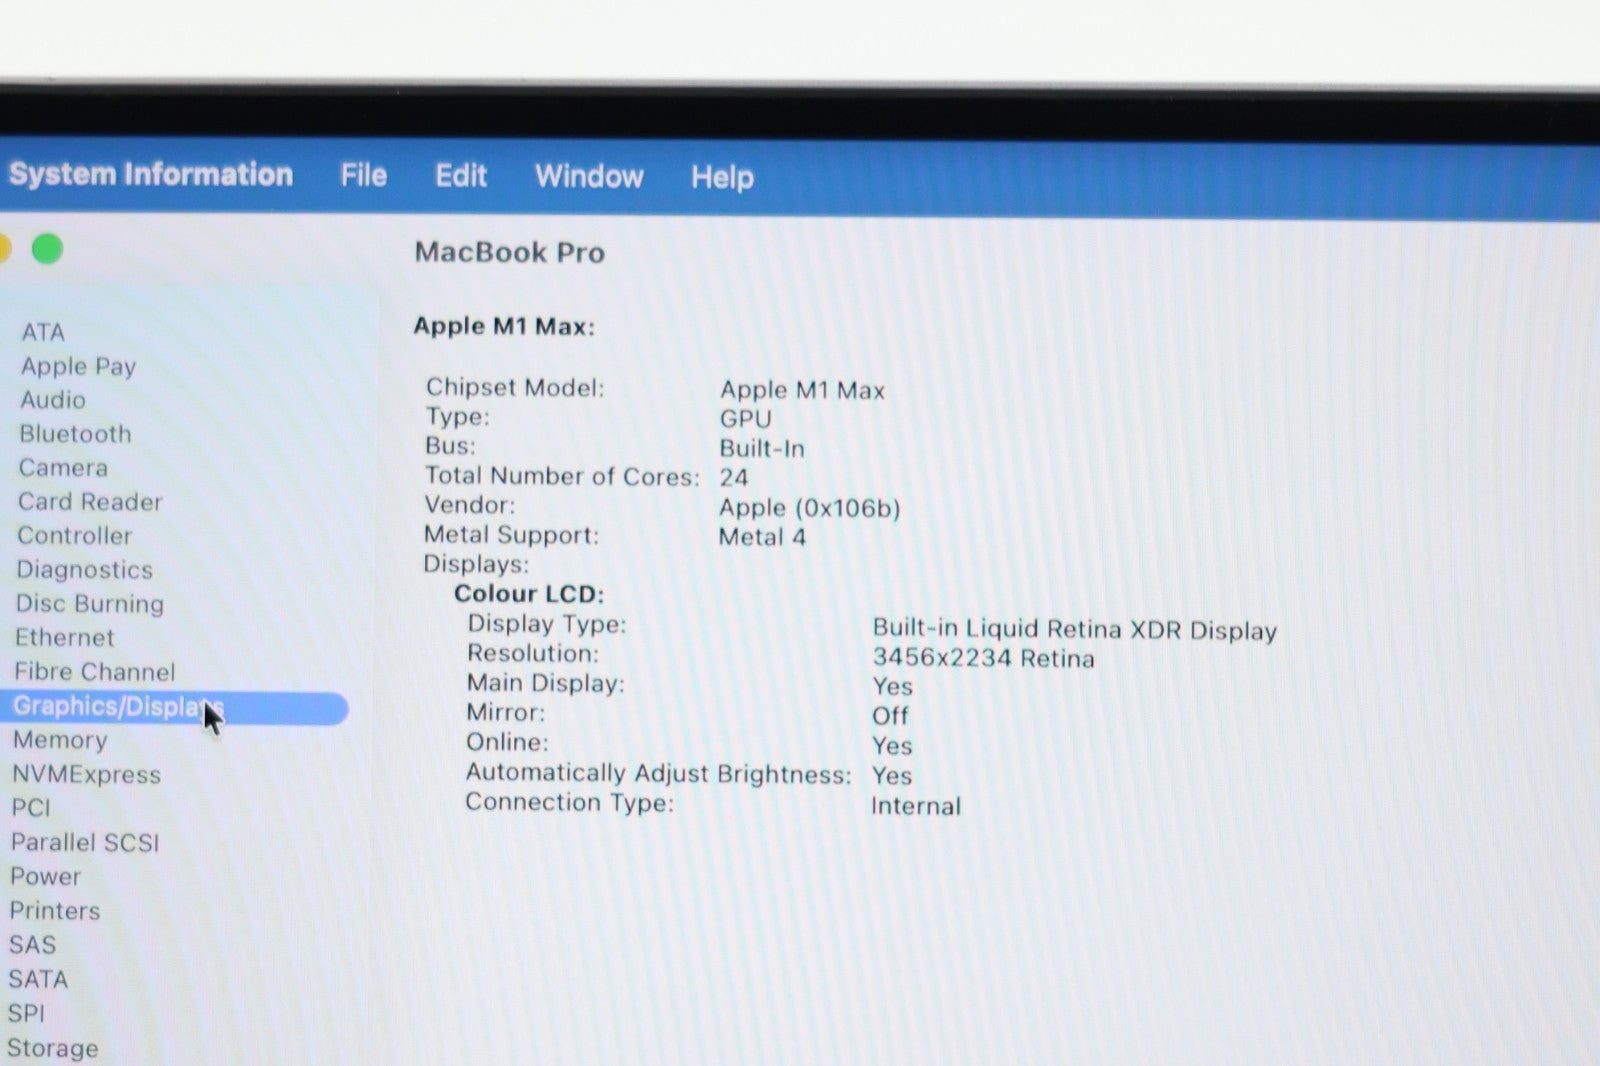Viewport: 1600px width, 1066px height.
Task: Select Printers in the sidebar
Action: (55, 911)
